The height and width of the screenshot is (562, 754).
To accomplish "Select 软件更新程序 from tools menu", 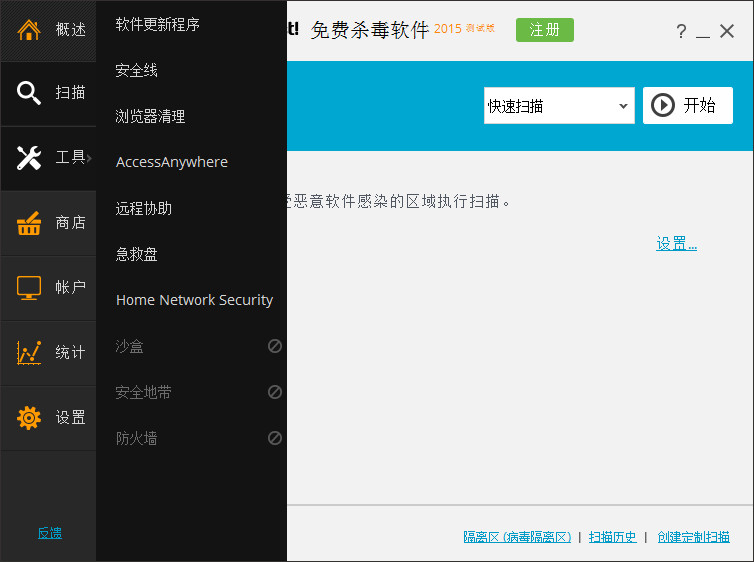I will [158, 24].
